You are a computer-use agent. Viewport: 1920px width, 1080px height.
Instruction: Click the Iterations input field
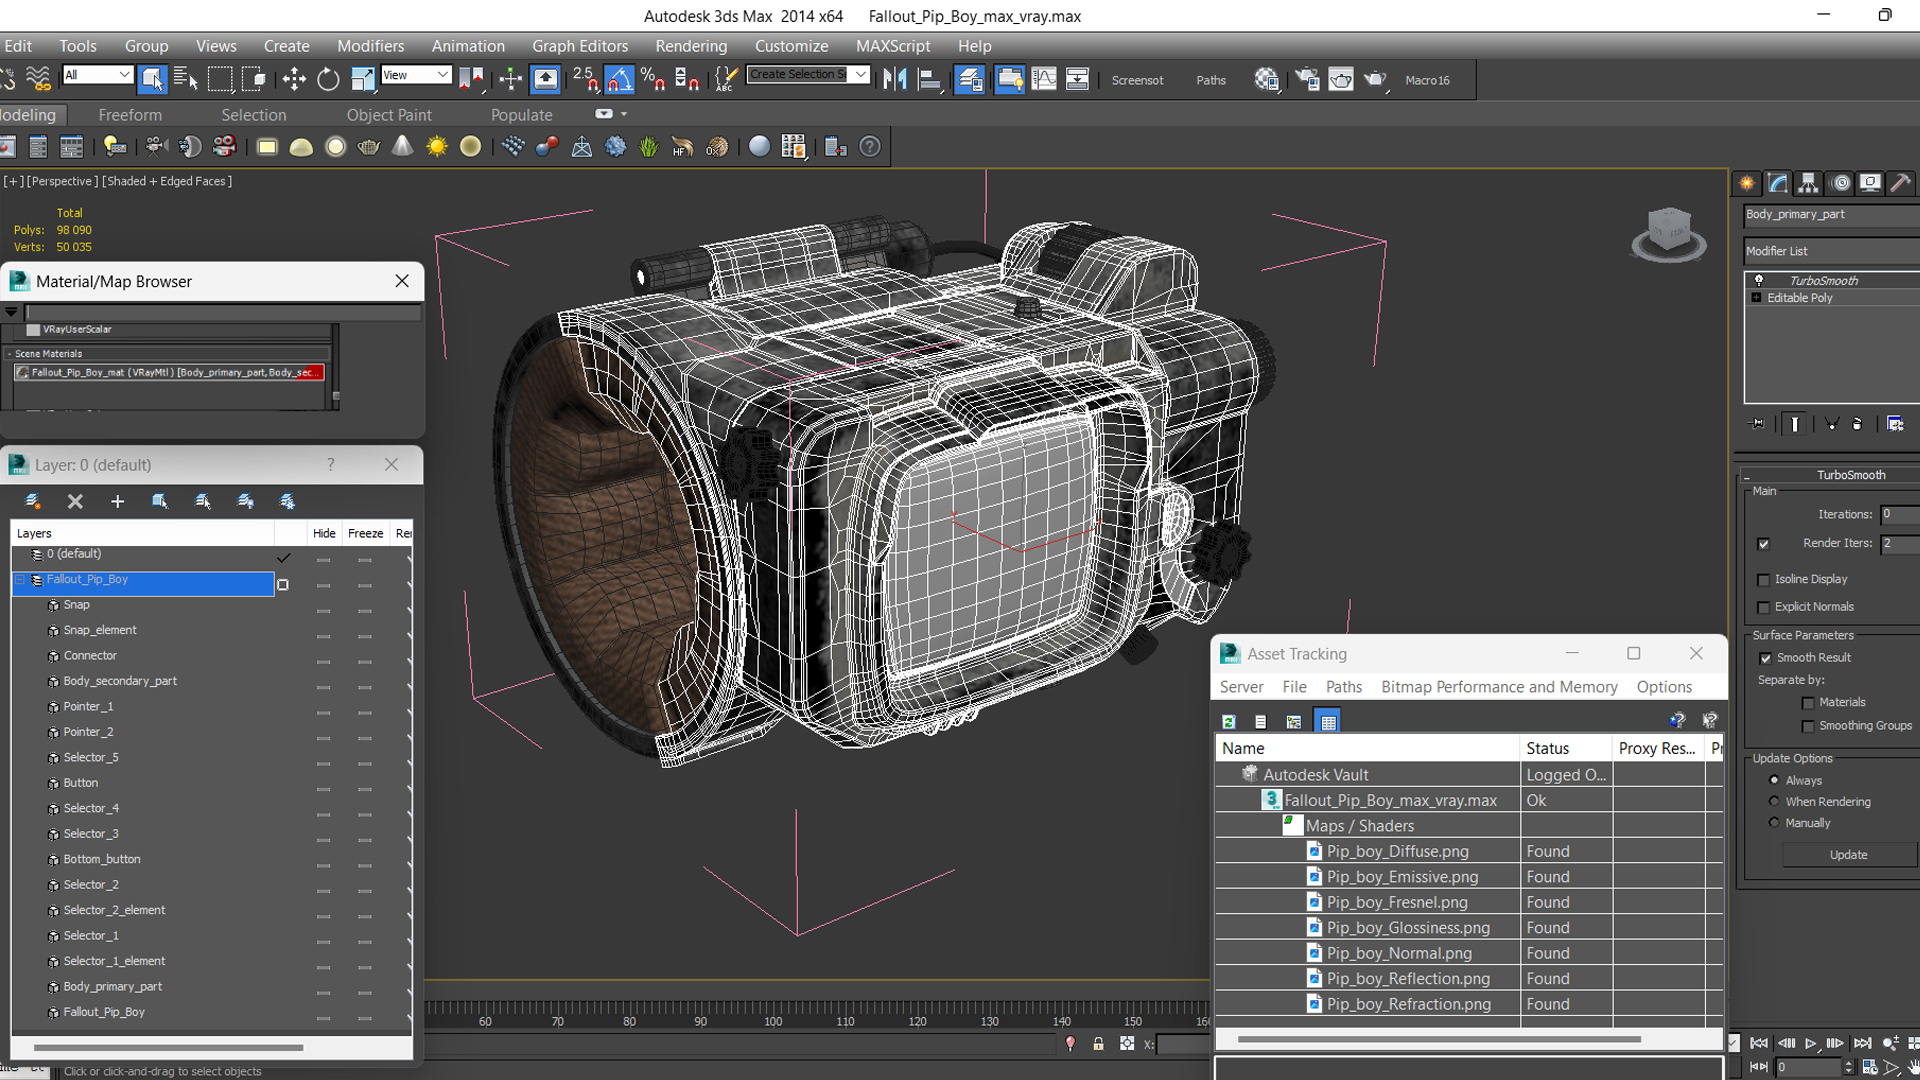click(x=1899, y=514)
